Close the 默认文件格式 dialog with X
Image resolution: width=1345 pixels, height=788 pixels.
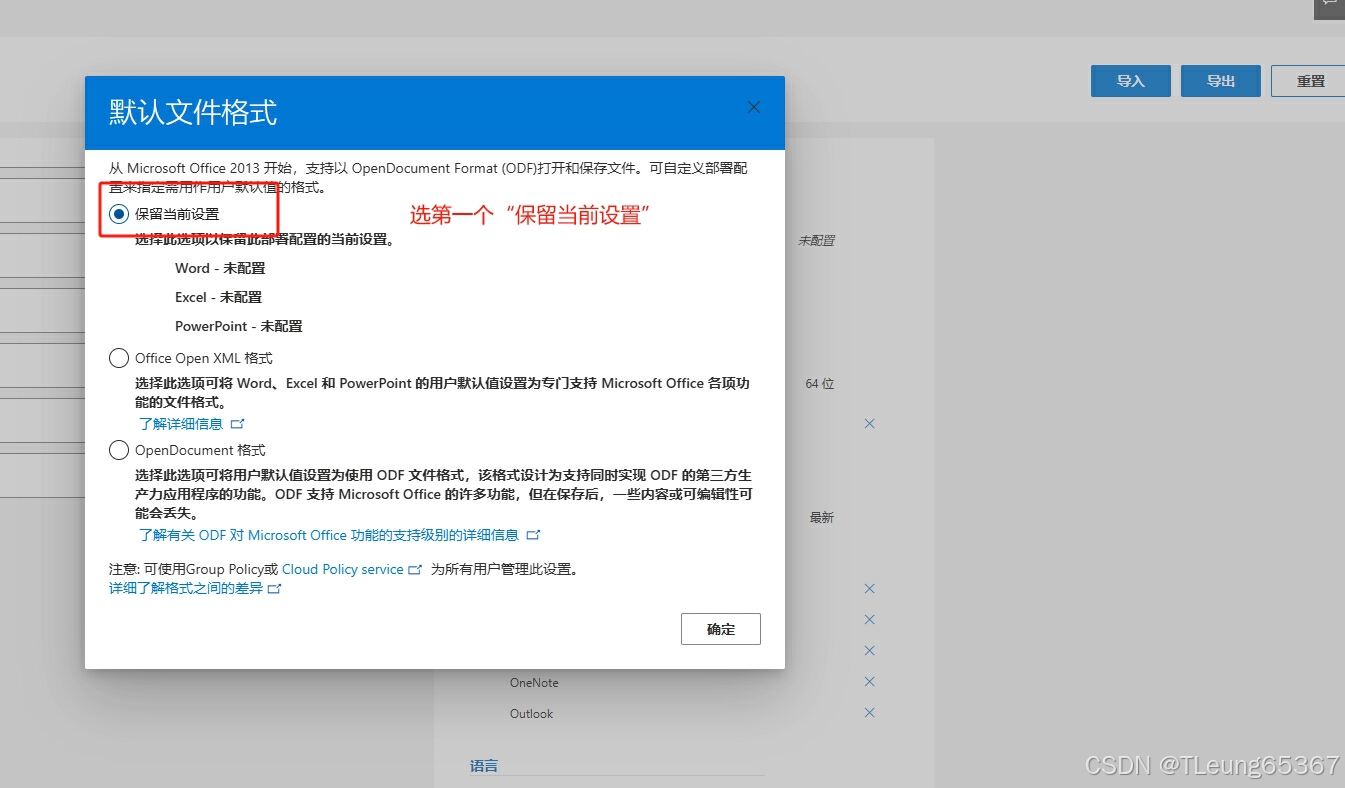coord(754,107)
